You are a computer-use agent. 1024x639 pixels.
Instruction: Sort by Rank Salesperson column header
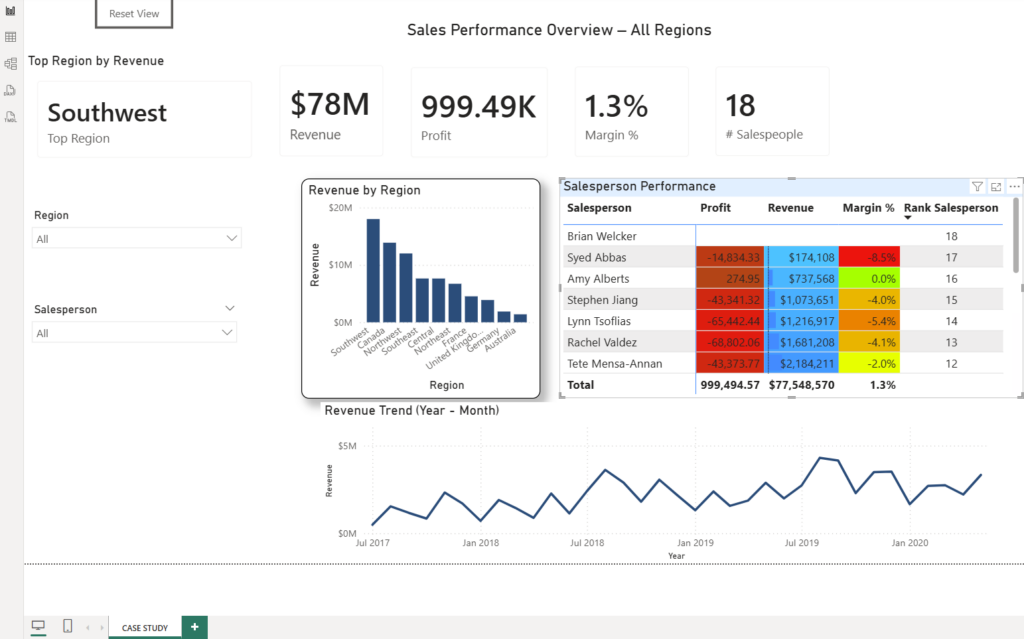coord(951,208)
